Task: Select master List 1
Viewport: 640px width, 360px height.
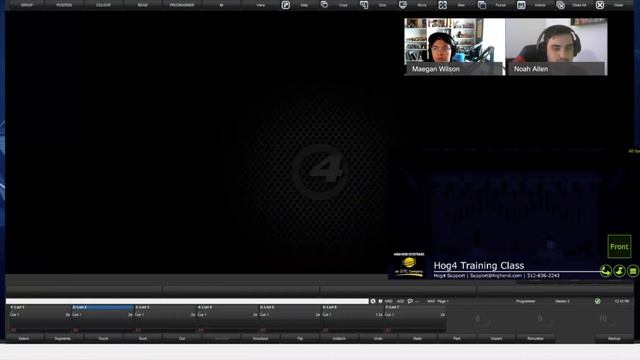Action: [40, 319]
